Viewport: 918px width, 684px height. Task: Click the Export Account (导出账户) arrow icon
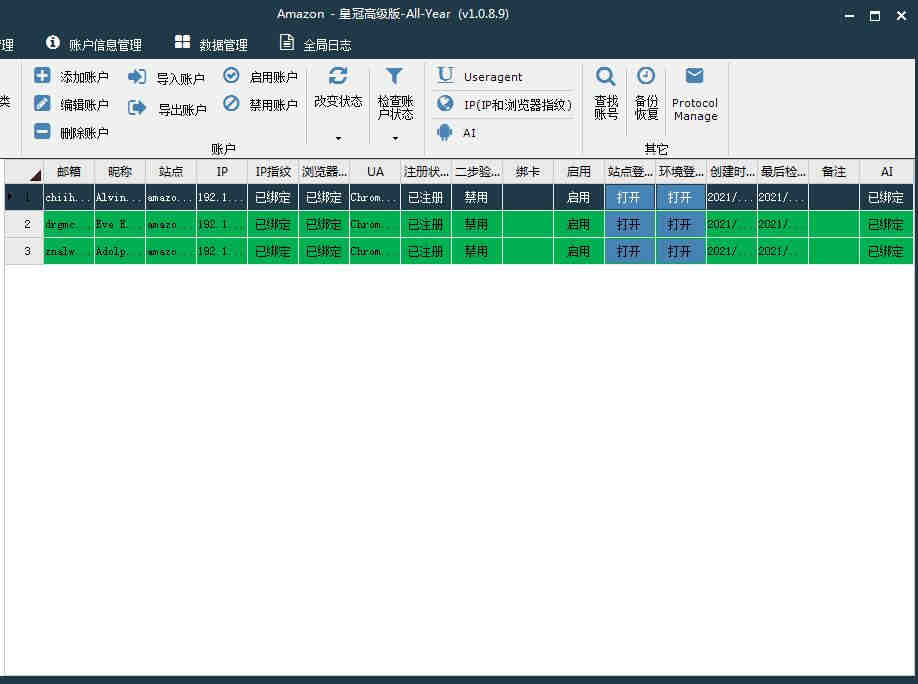[x=137, y=107]
